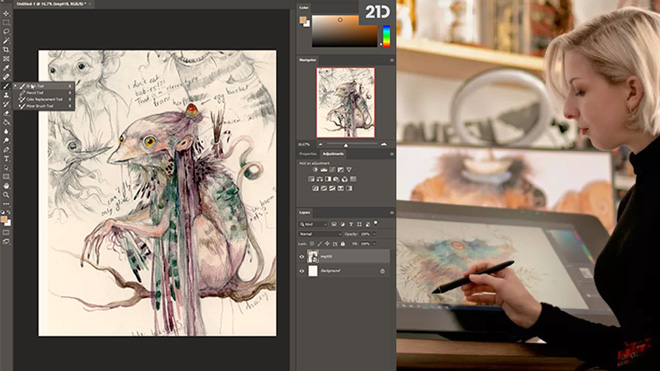Lock transparent pixels on layer
This screenshot has height=371, width=660.
(312, 244)
